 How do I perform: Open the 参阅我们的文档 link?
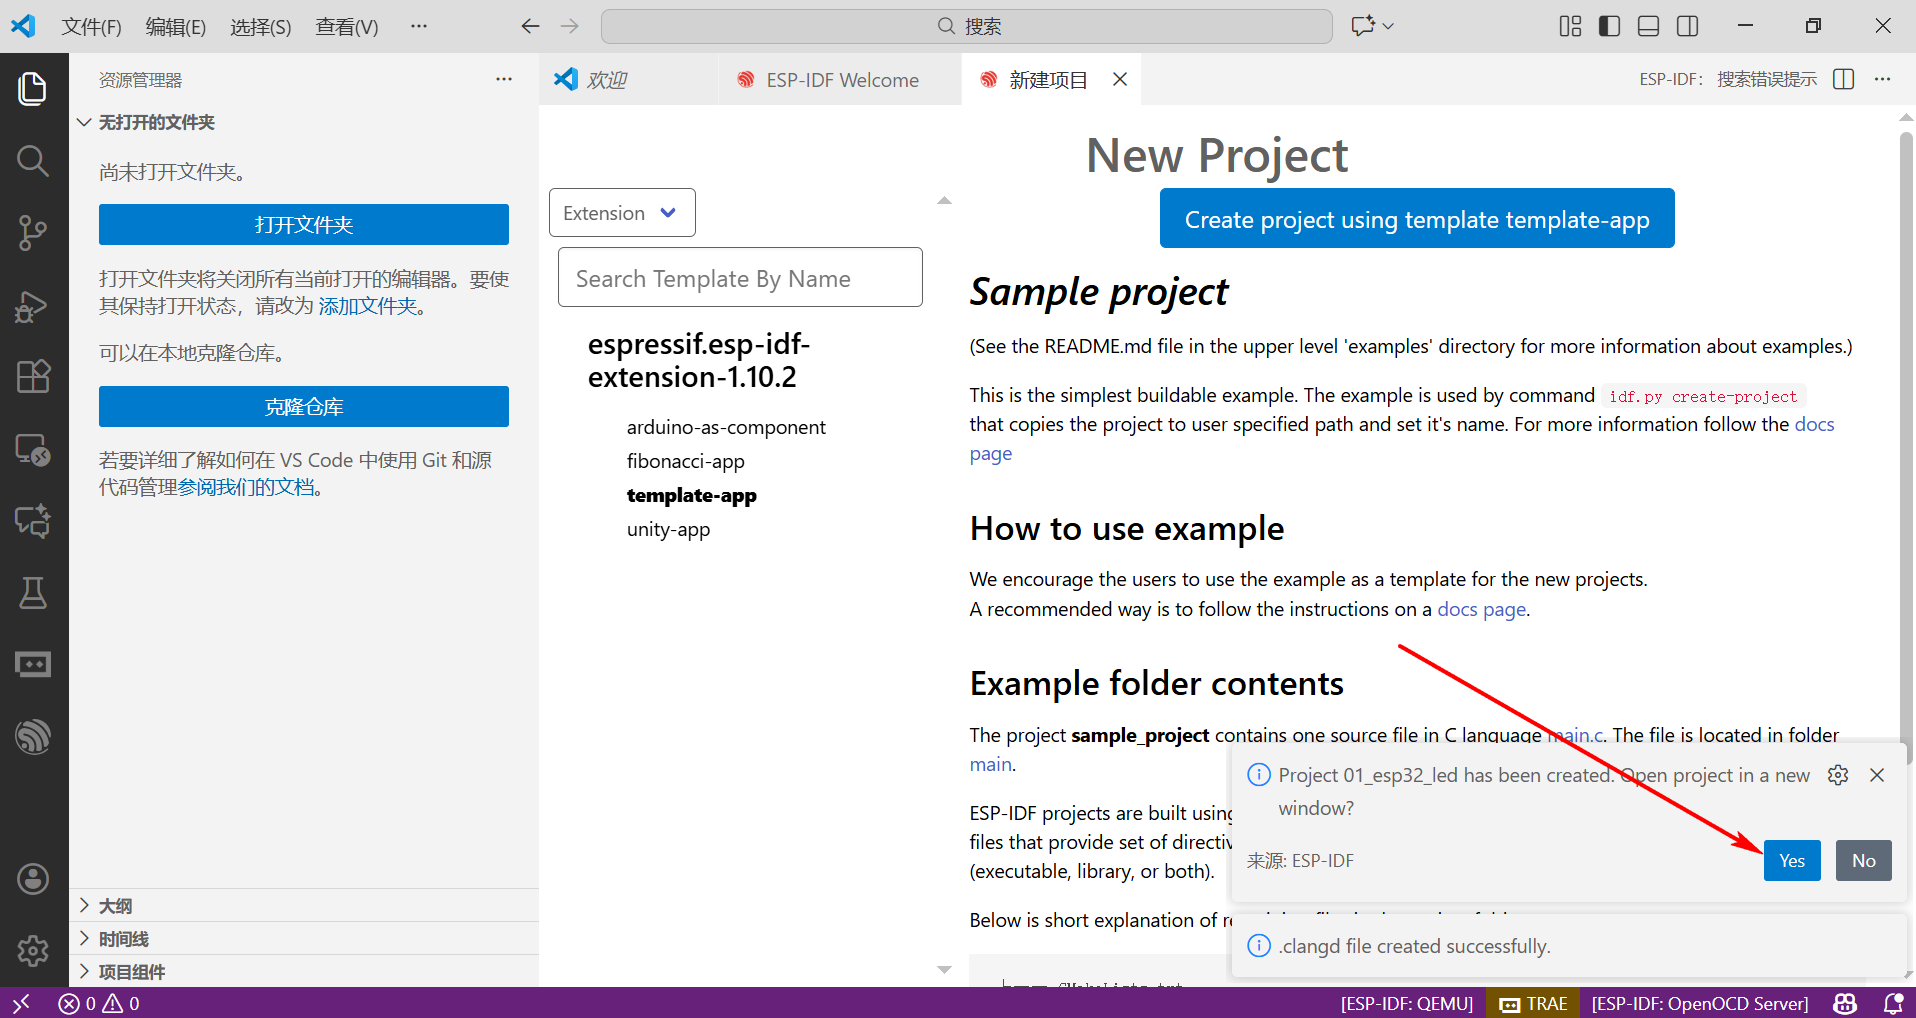coord(246,488)
